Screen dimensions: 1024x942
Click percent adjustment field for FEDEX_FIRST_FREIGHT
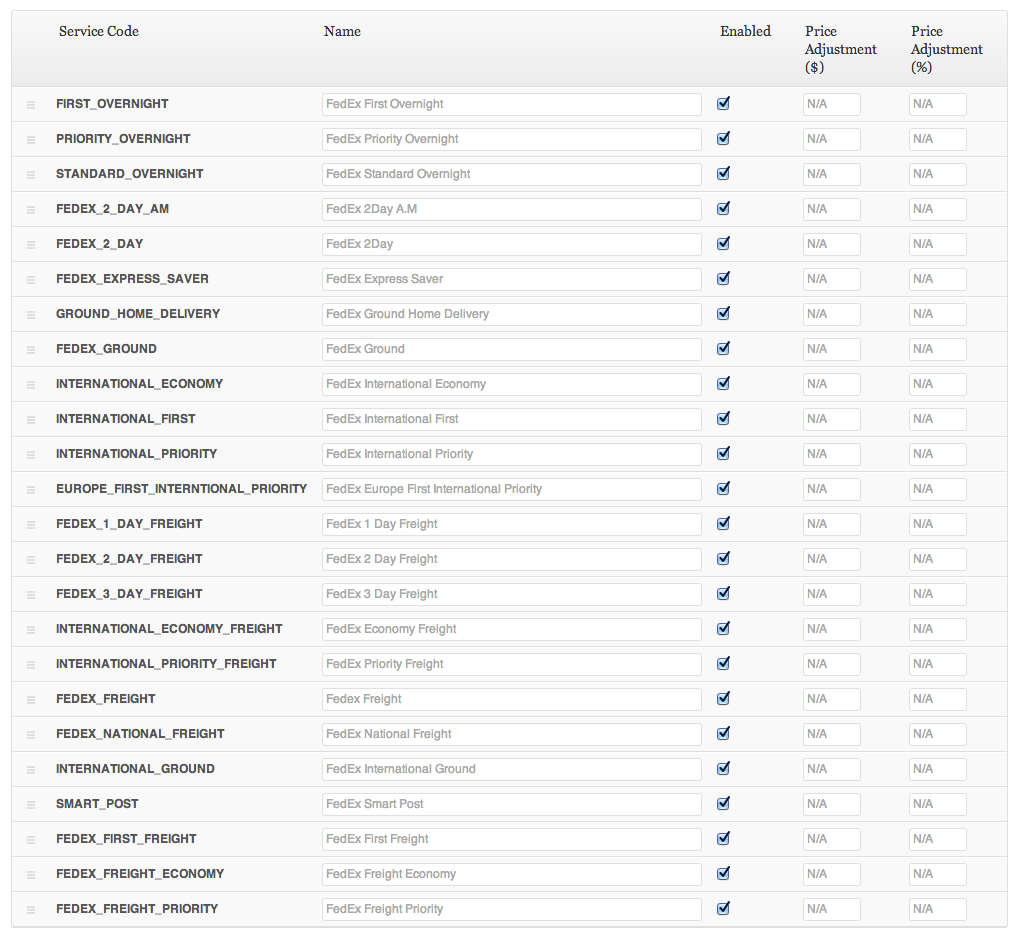pyautogui.click(x=937, y=839)
